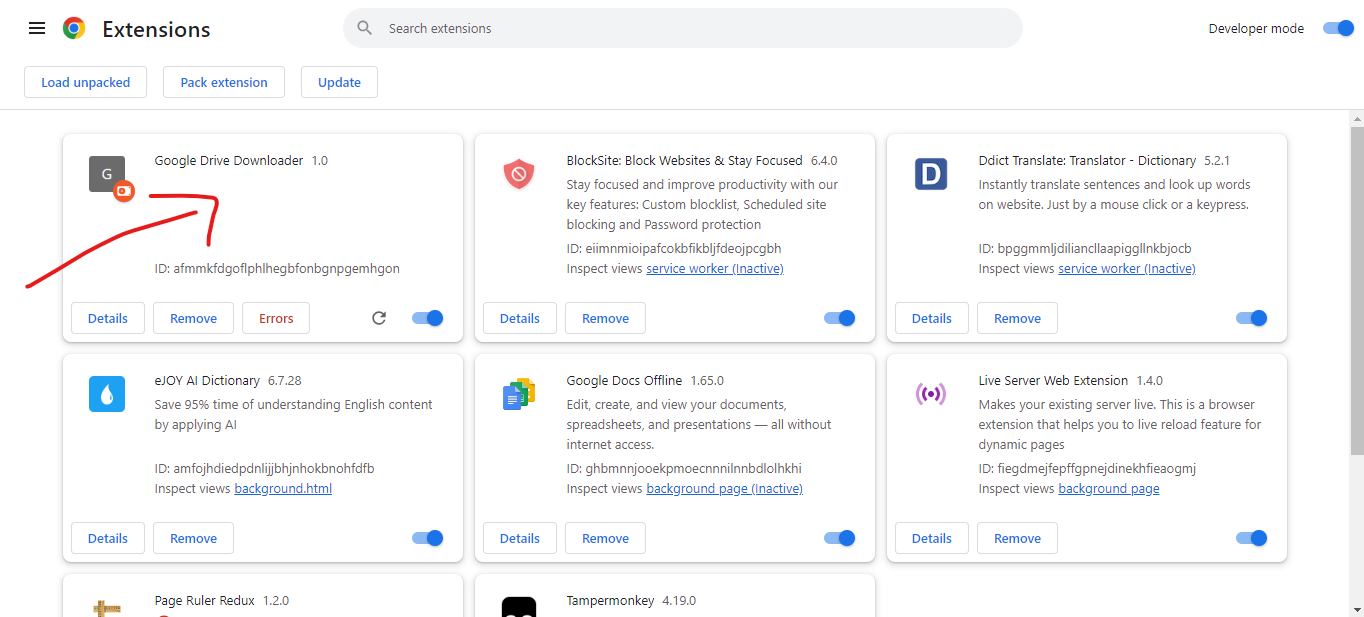The width and height of the screenshot is (1364, 617).
Task: Disable the eJOY AI Dictionary toggle
Action: (427, 537)
